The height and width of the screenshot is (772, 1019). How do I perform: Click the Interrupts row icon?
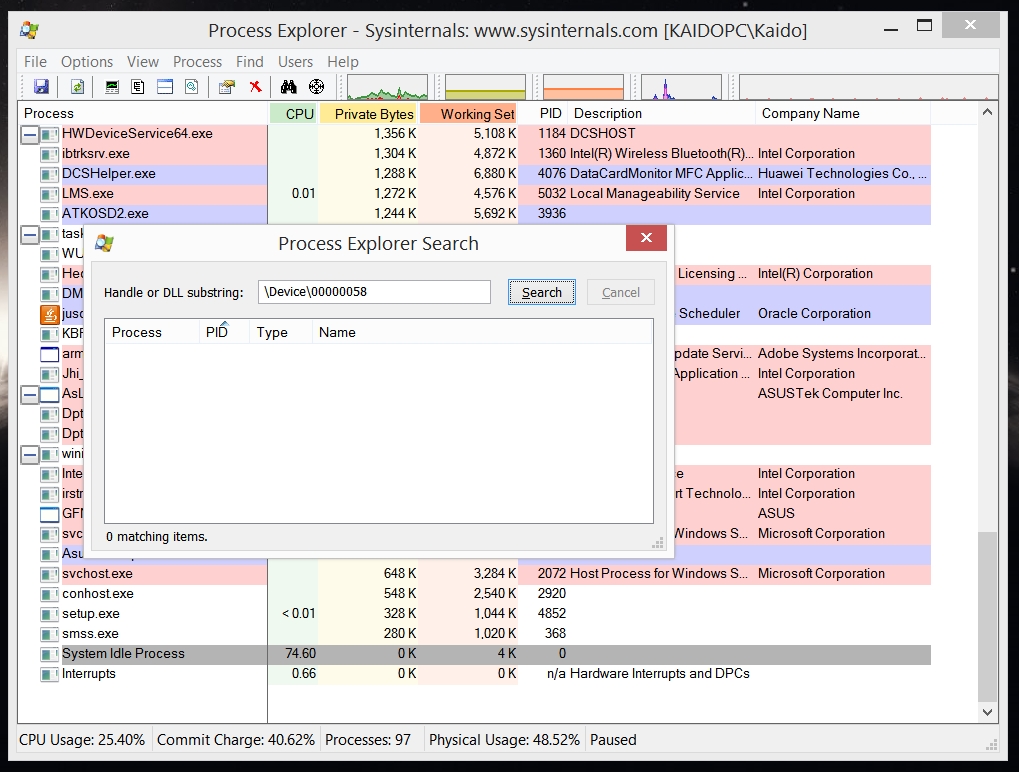(49, 674)
